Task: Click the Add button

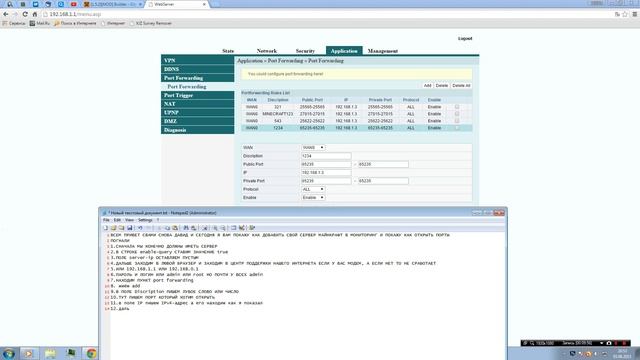Action: click(x=427, y=86)
